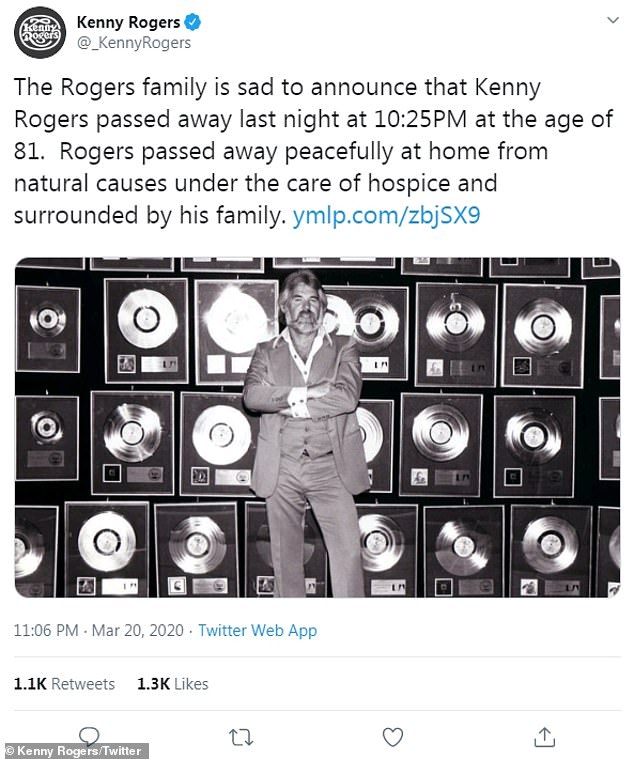The width and height of the screenshot is (634, 759).
Task: Open the ymlp.com/zbjSX9 link
Action: click(x=386, y=215)
